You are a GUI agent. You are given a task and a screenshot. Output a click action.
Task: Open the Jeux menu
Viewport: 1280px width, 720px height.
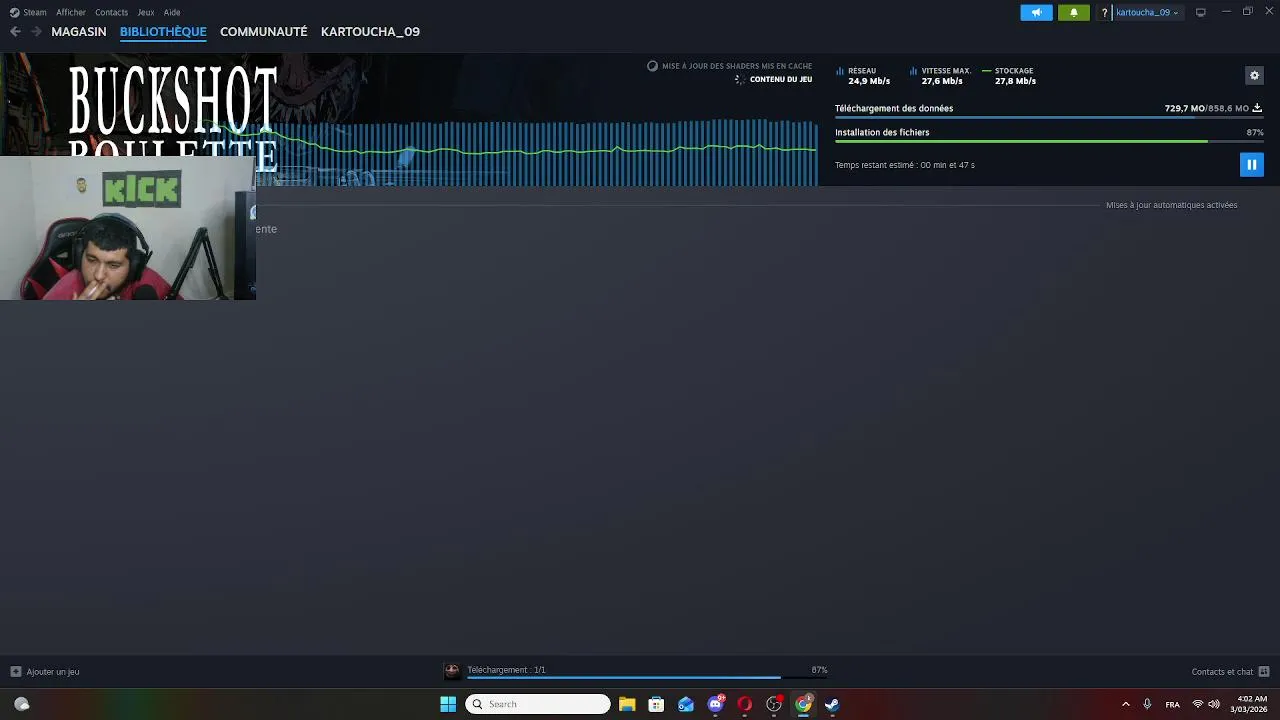(x=146, y=12)
